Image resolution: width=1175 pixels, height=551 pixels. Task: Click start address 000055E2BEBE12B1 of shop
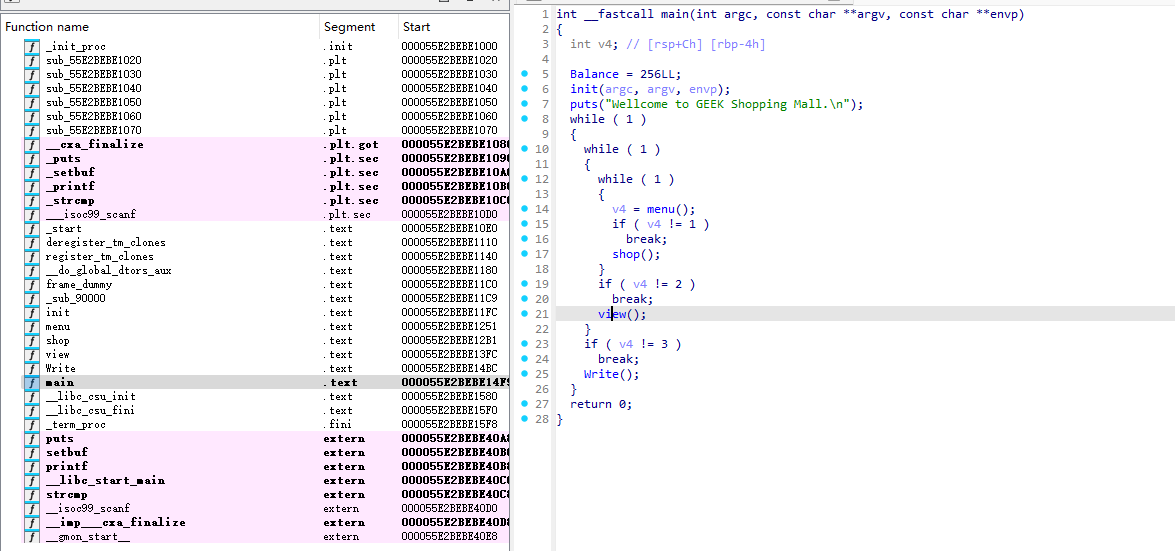(x=449, y=340)
